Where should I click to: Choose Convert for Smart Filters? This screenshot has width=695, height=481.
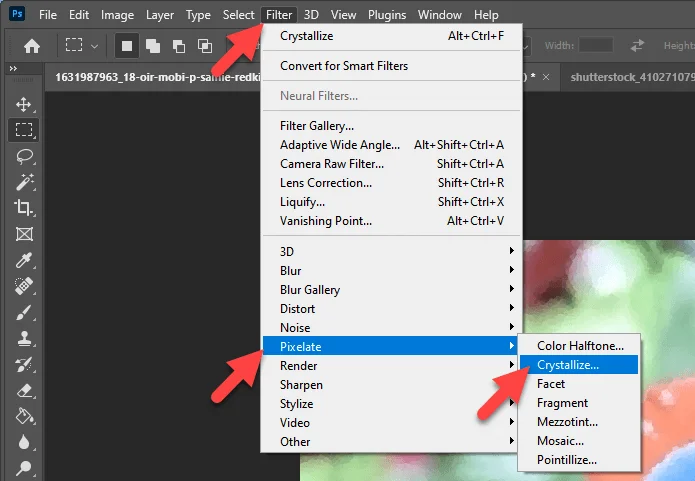pos(392,66)
